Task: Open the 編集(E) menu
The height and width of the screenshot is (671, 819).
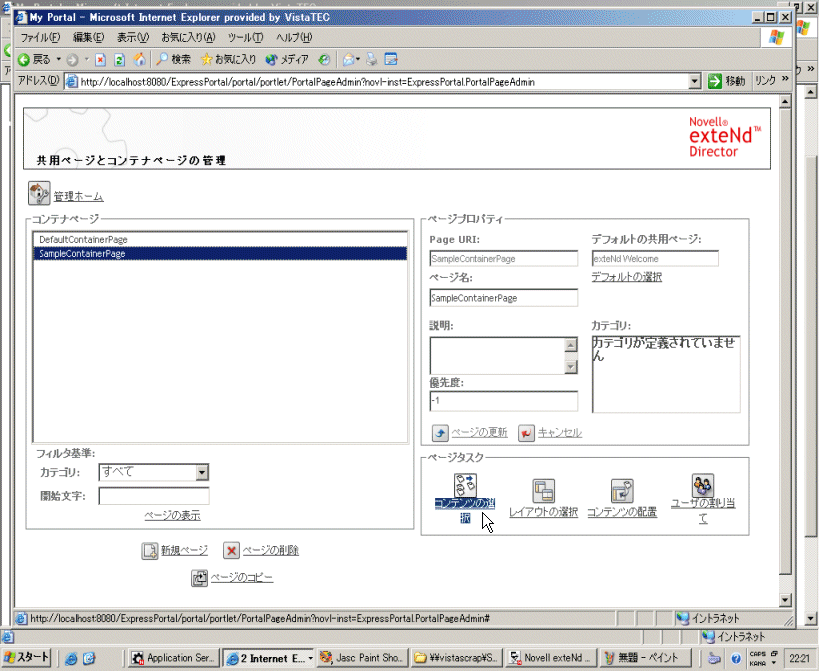Action: (x=88, y=38)
